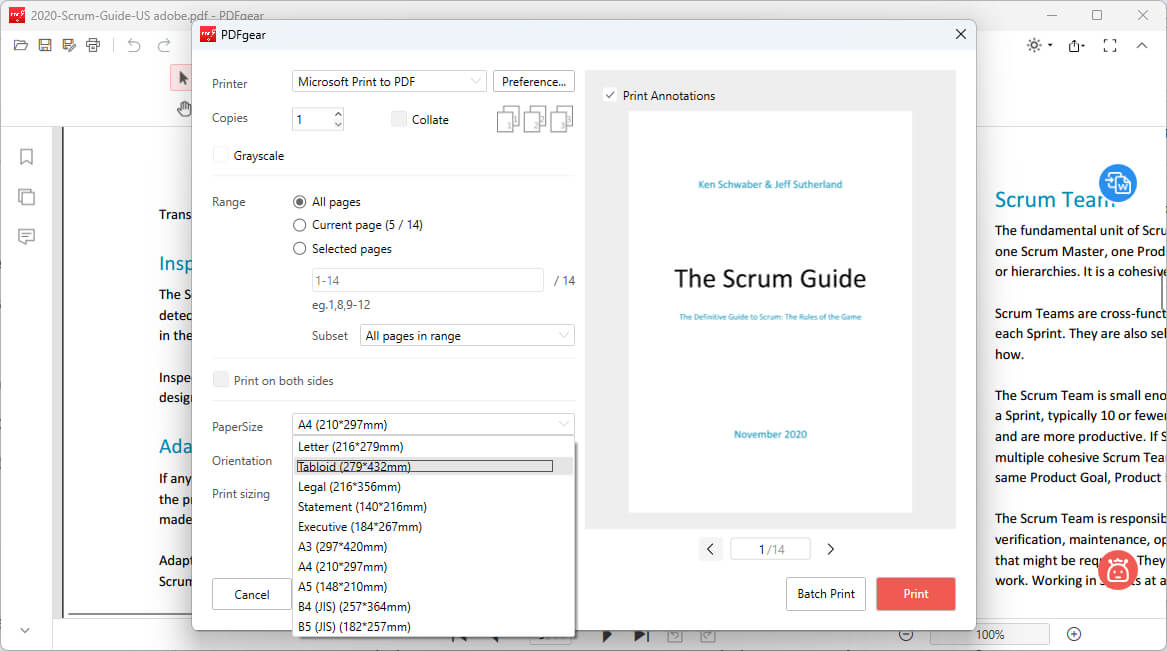Enable the Grayscale checkbox
Image resolution: width=1167 pixels, height=651 pixels.
pos(220,156)
